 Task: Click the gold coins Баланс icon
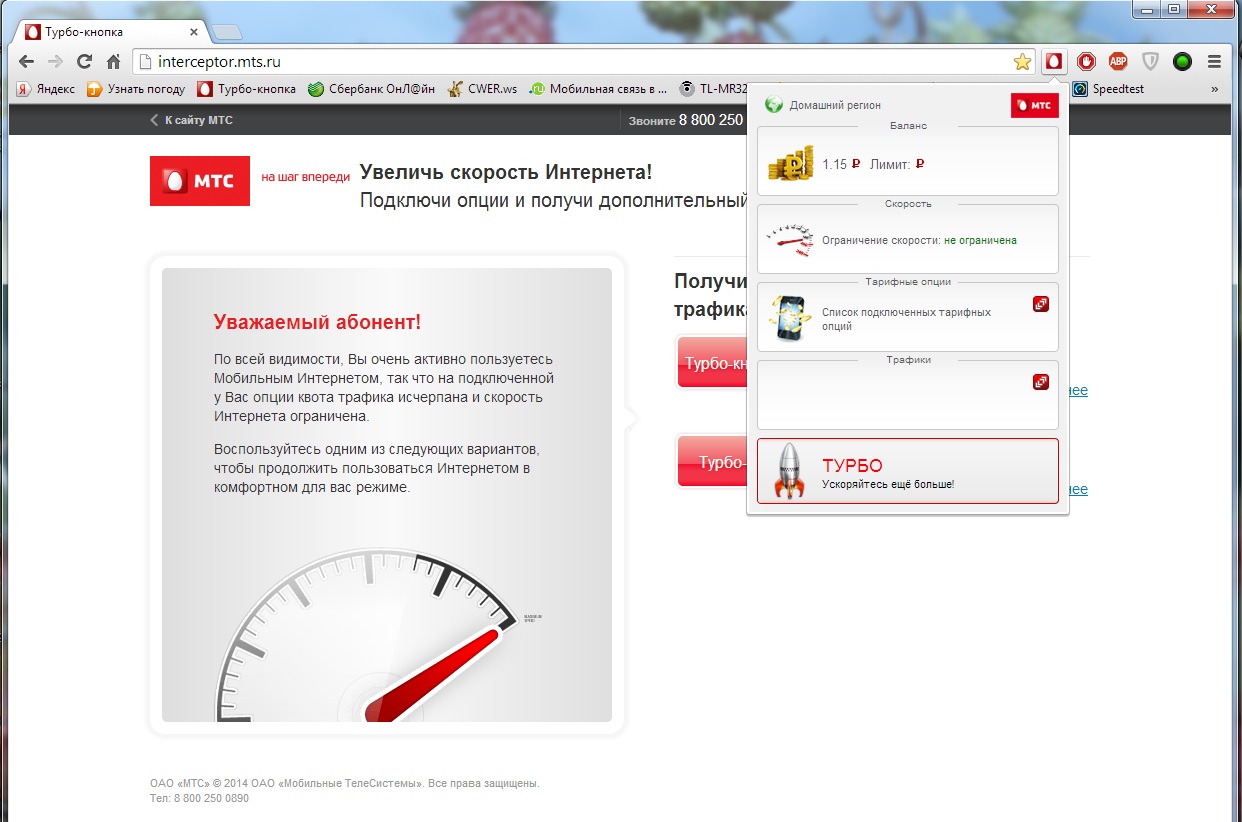pyautogui.click(x=792, y=163)
